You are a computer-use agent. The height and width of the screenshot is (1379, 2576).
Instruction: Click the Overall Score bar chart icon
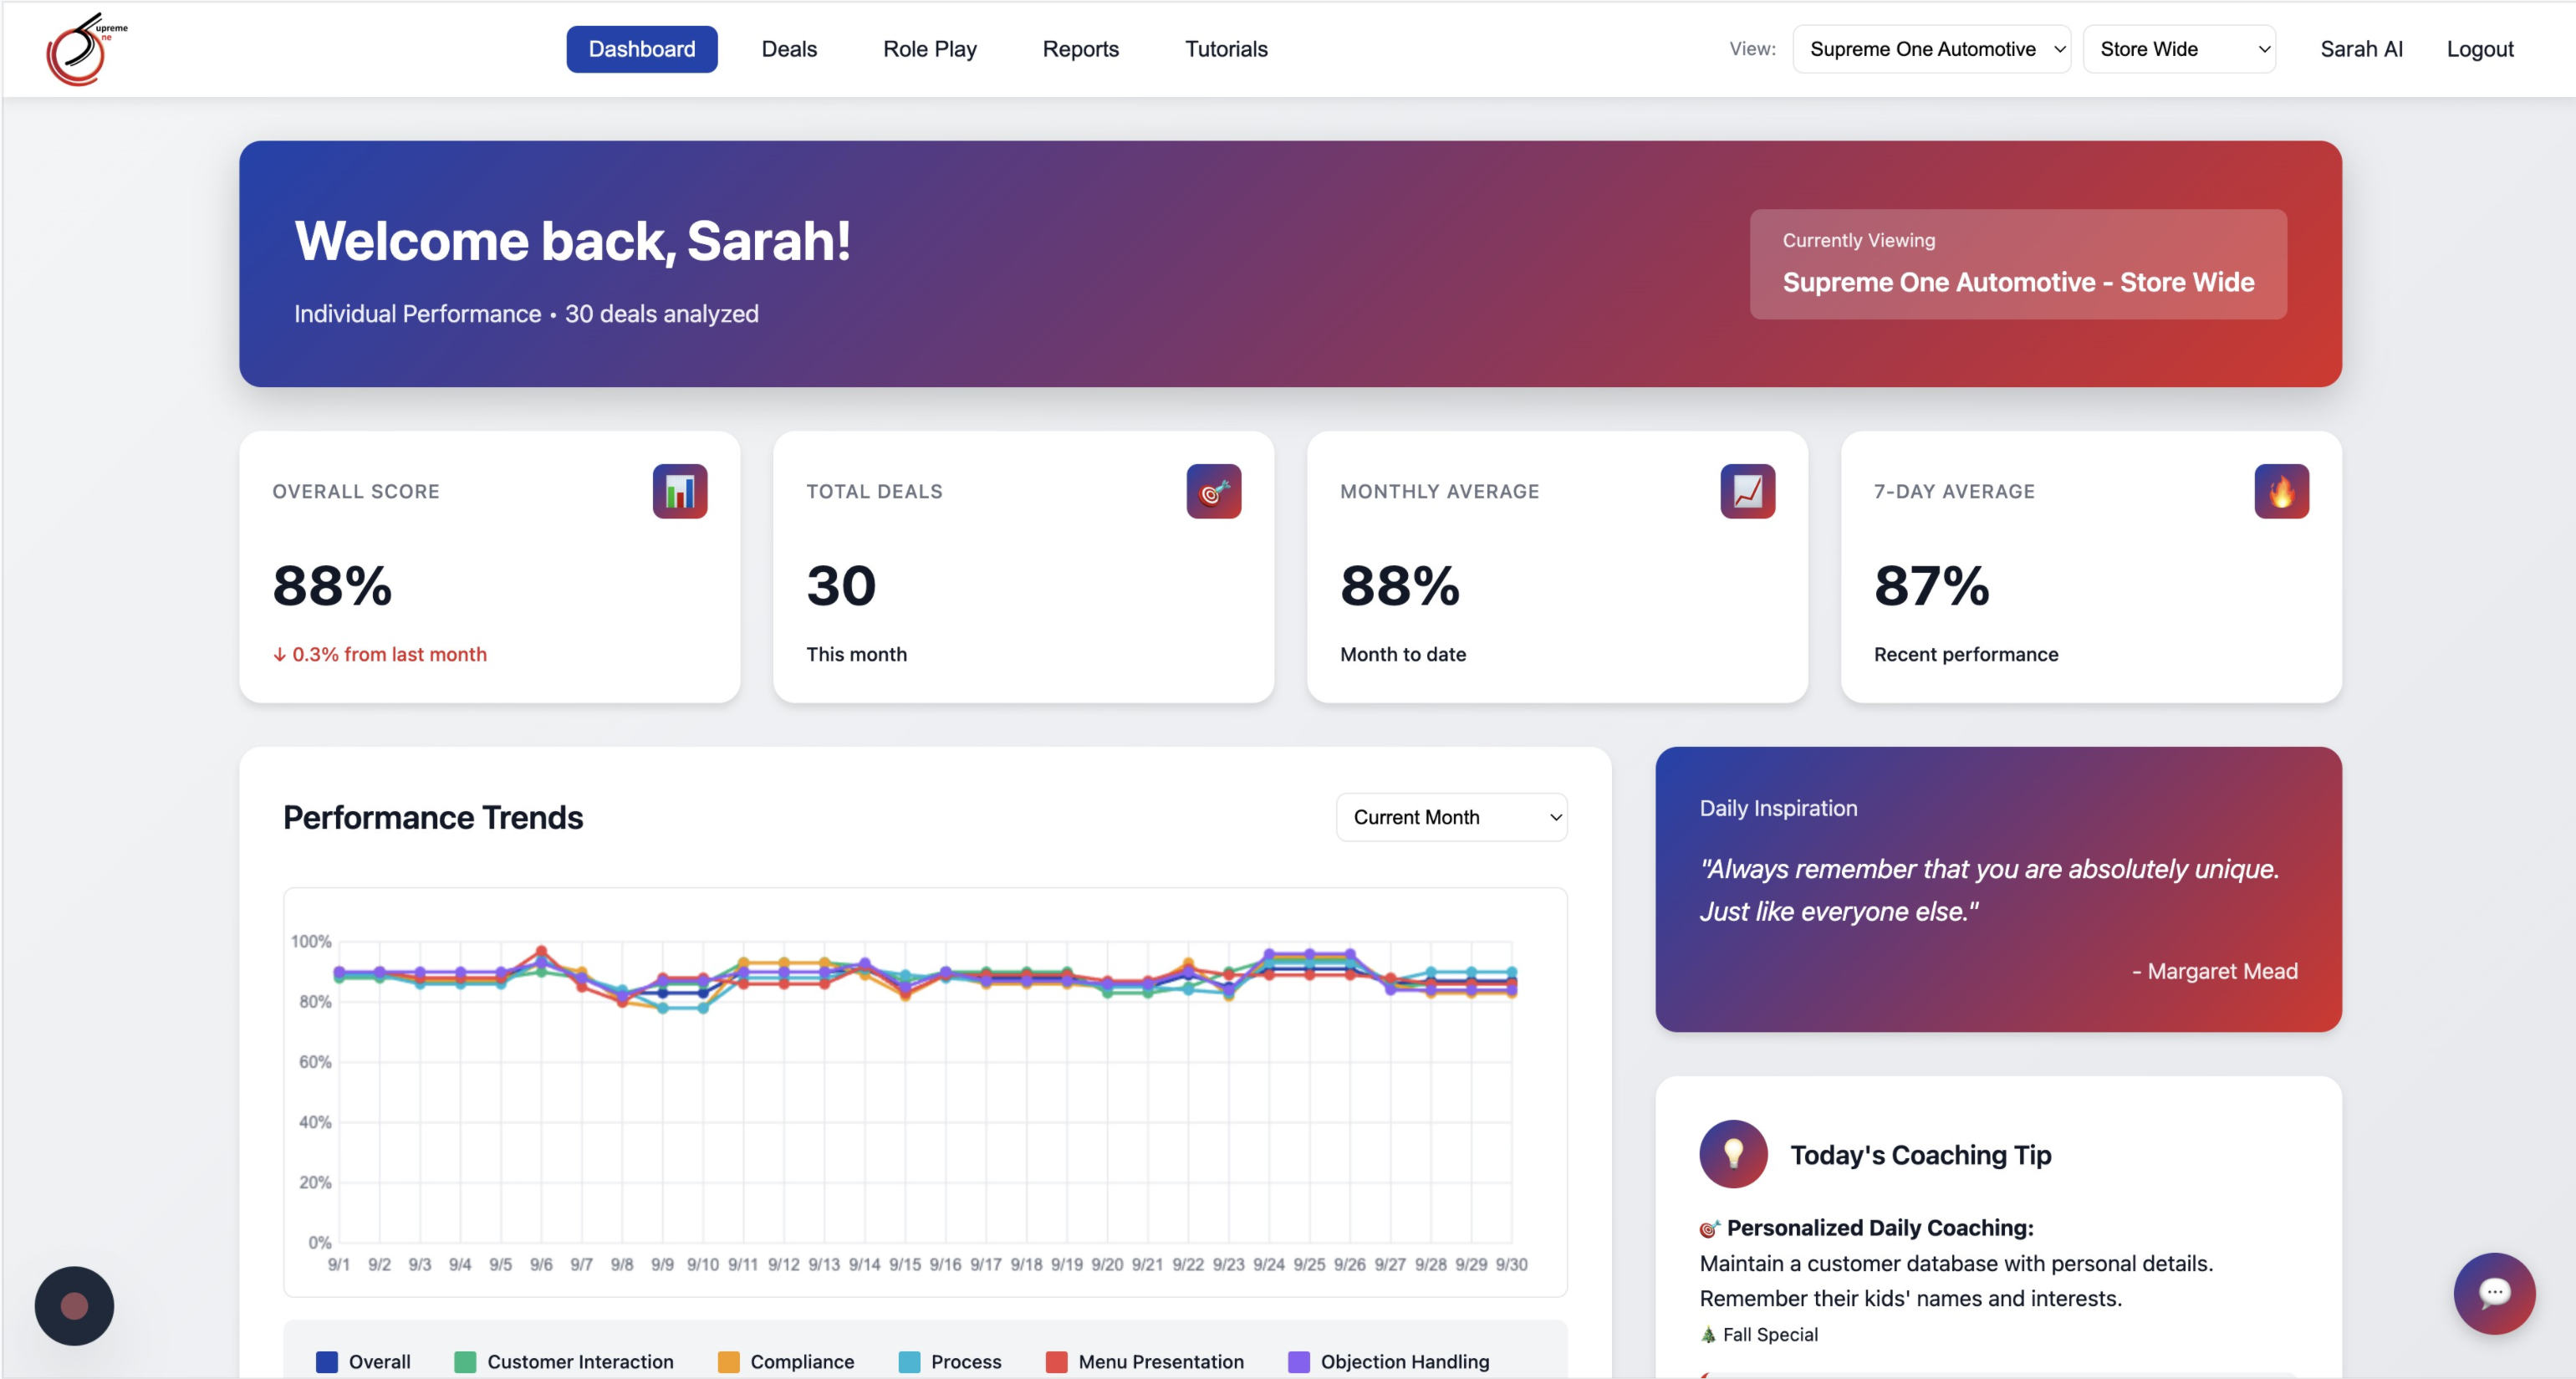point(680,491)
